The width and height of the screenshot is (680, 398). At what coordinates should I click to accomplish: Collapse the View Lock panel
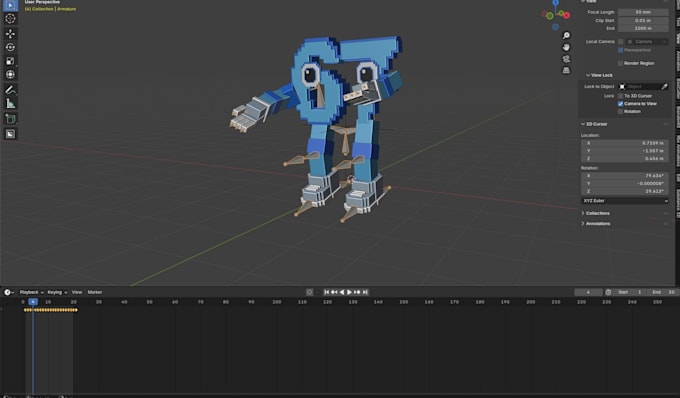(x=598, y=75)
